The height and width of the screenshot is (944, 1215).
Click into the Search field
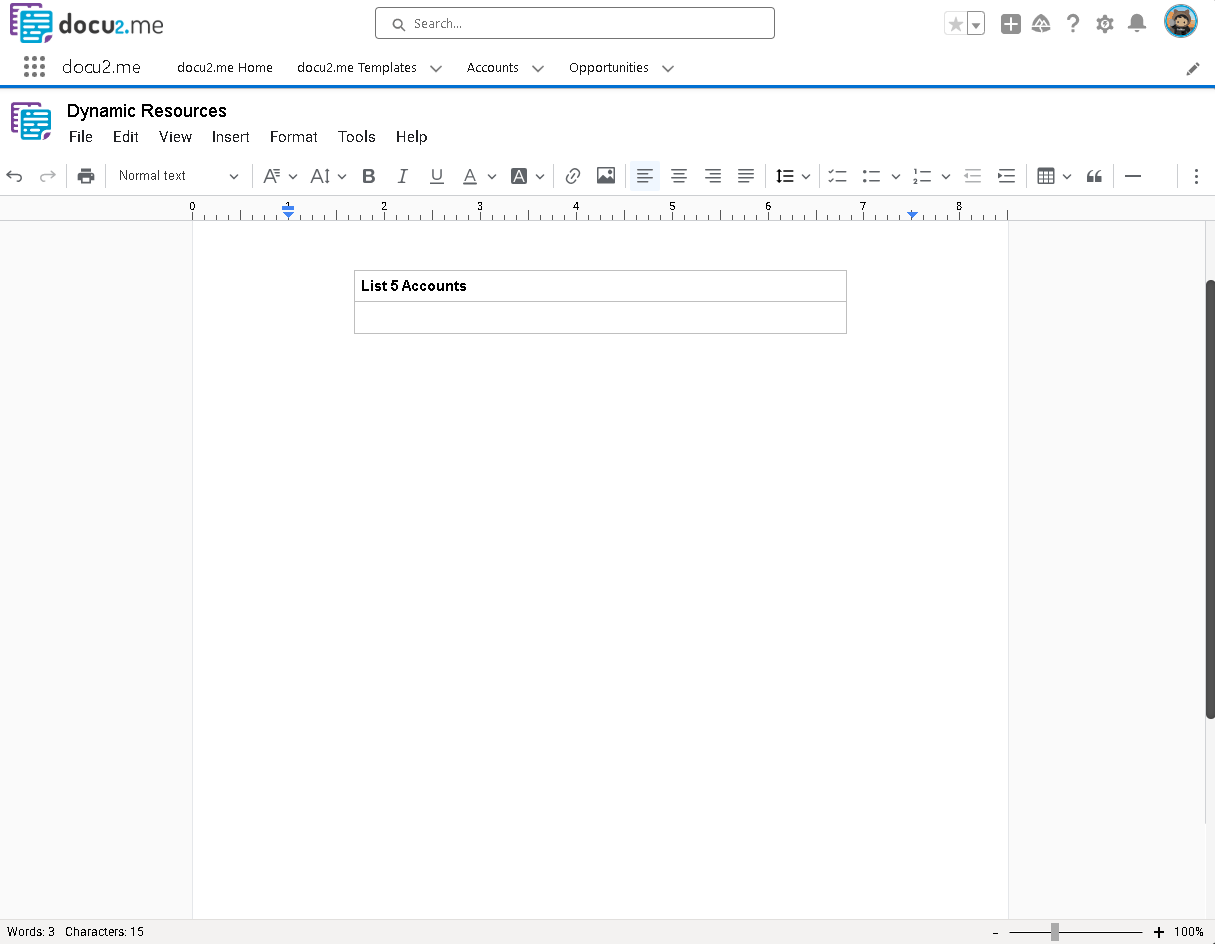[x=575, y=24]
